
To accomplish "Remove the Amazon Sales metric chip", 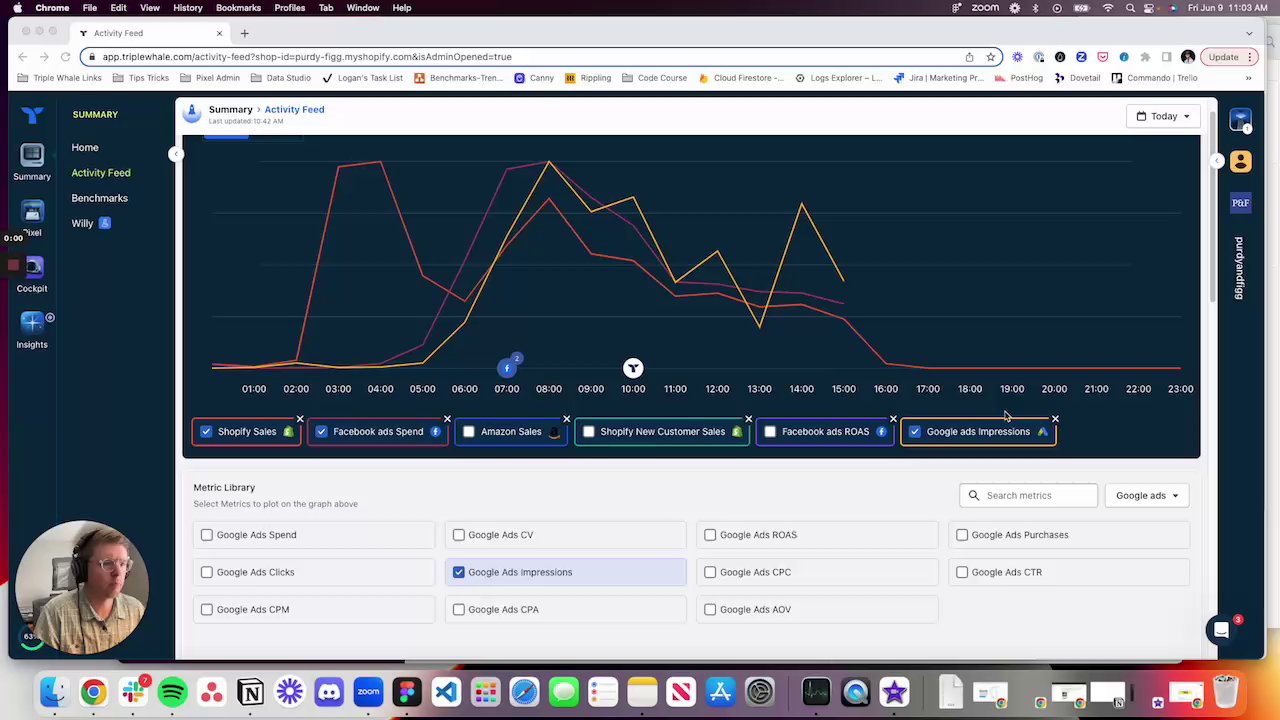I will click(x=566, y=419).
